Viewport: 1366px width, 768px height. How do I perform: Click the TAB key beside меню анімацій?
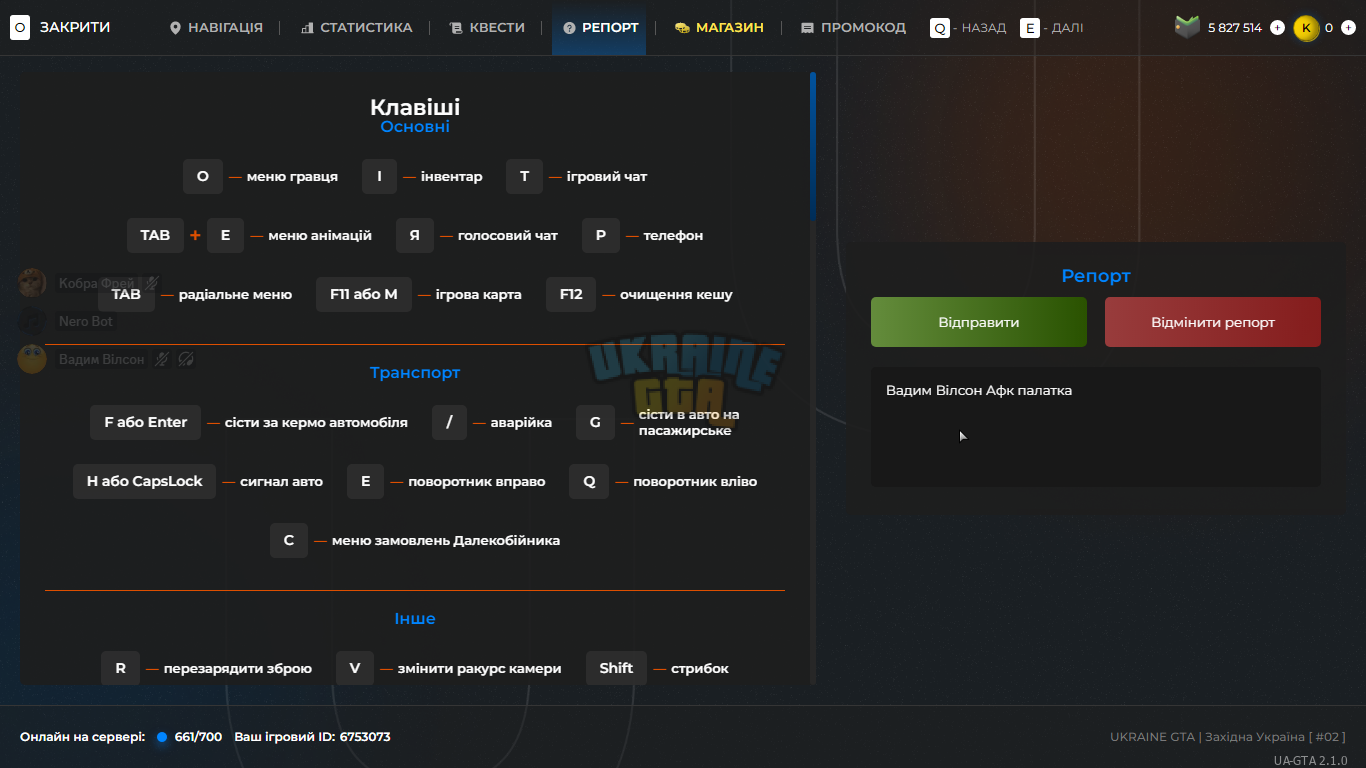tap(155, 235)
